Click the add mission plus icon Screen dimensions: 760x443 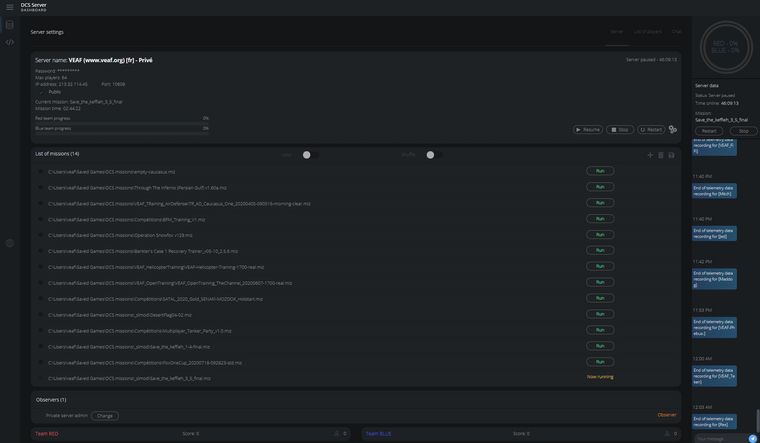650,155
